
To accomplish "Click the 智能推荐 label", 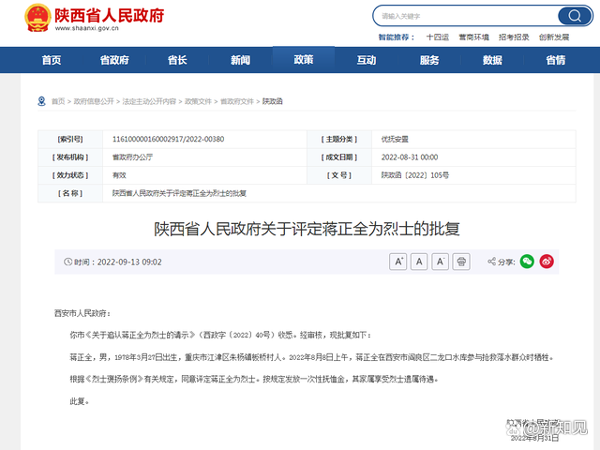I will coord(396,37).
